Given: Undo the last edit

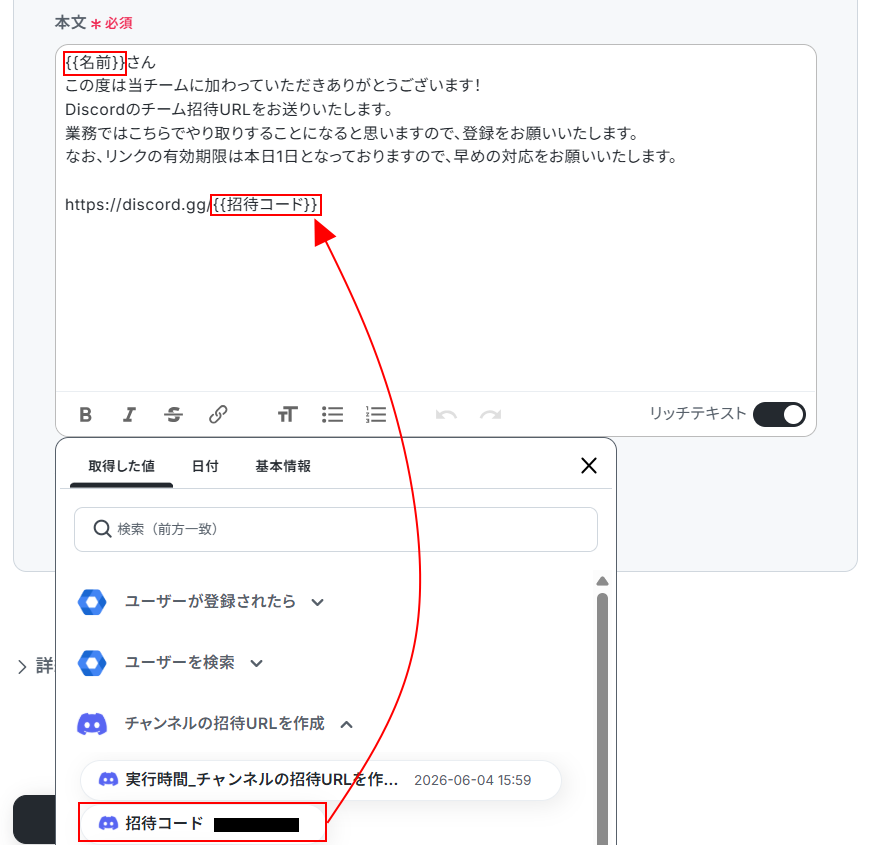Looking at the screenshot, I should [x=446, y=414].
